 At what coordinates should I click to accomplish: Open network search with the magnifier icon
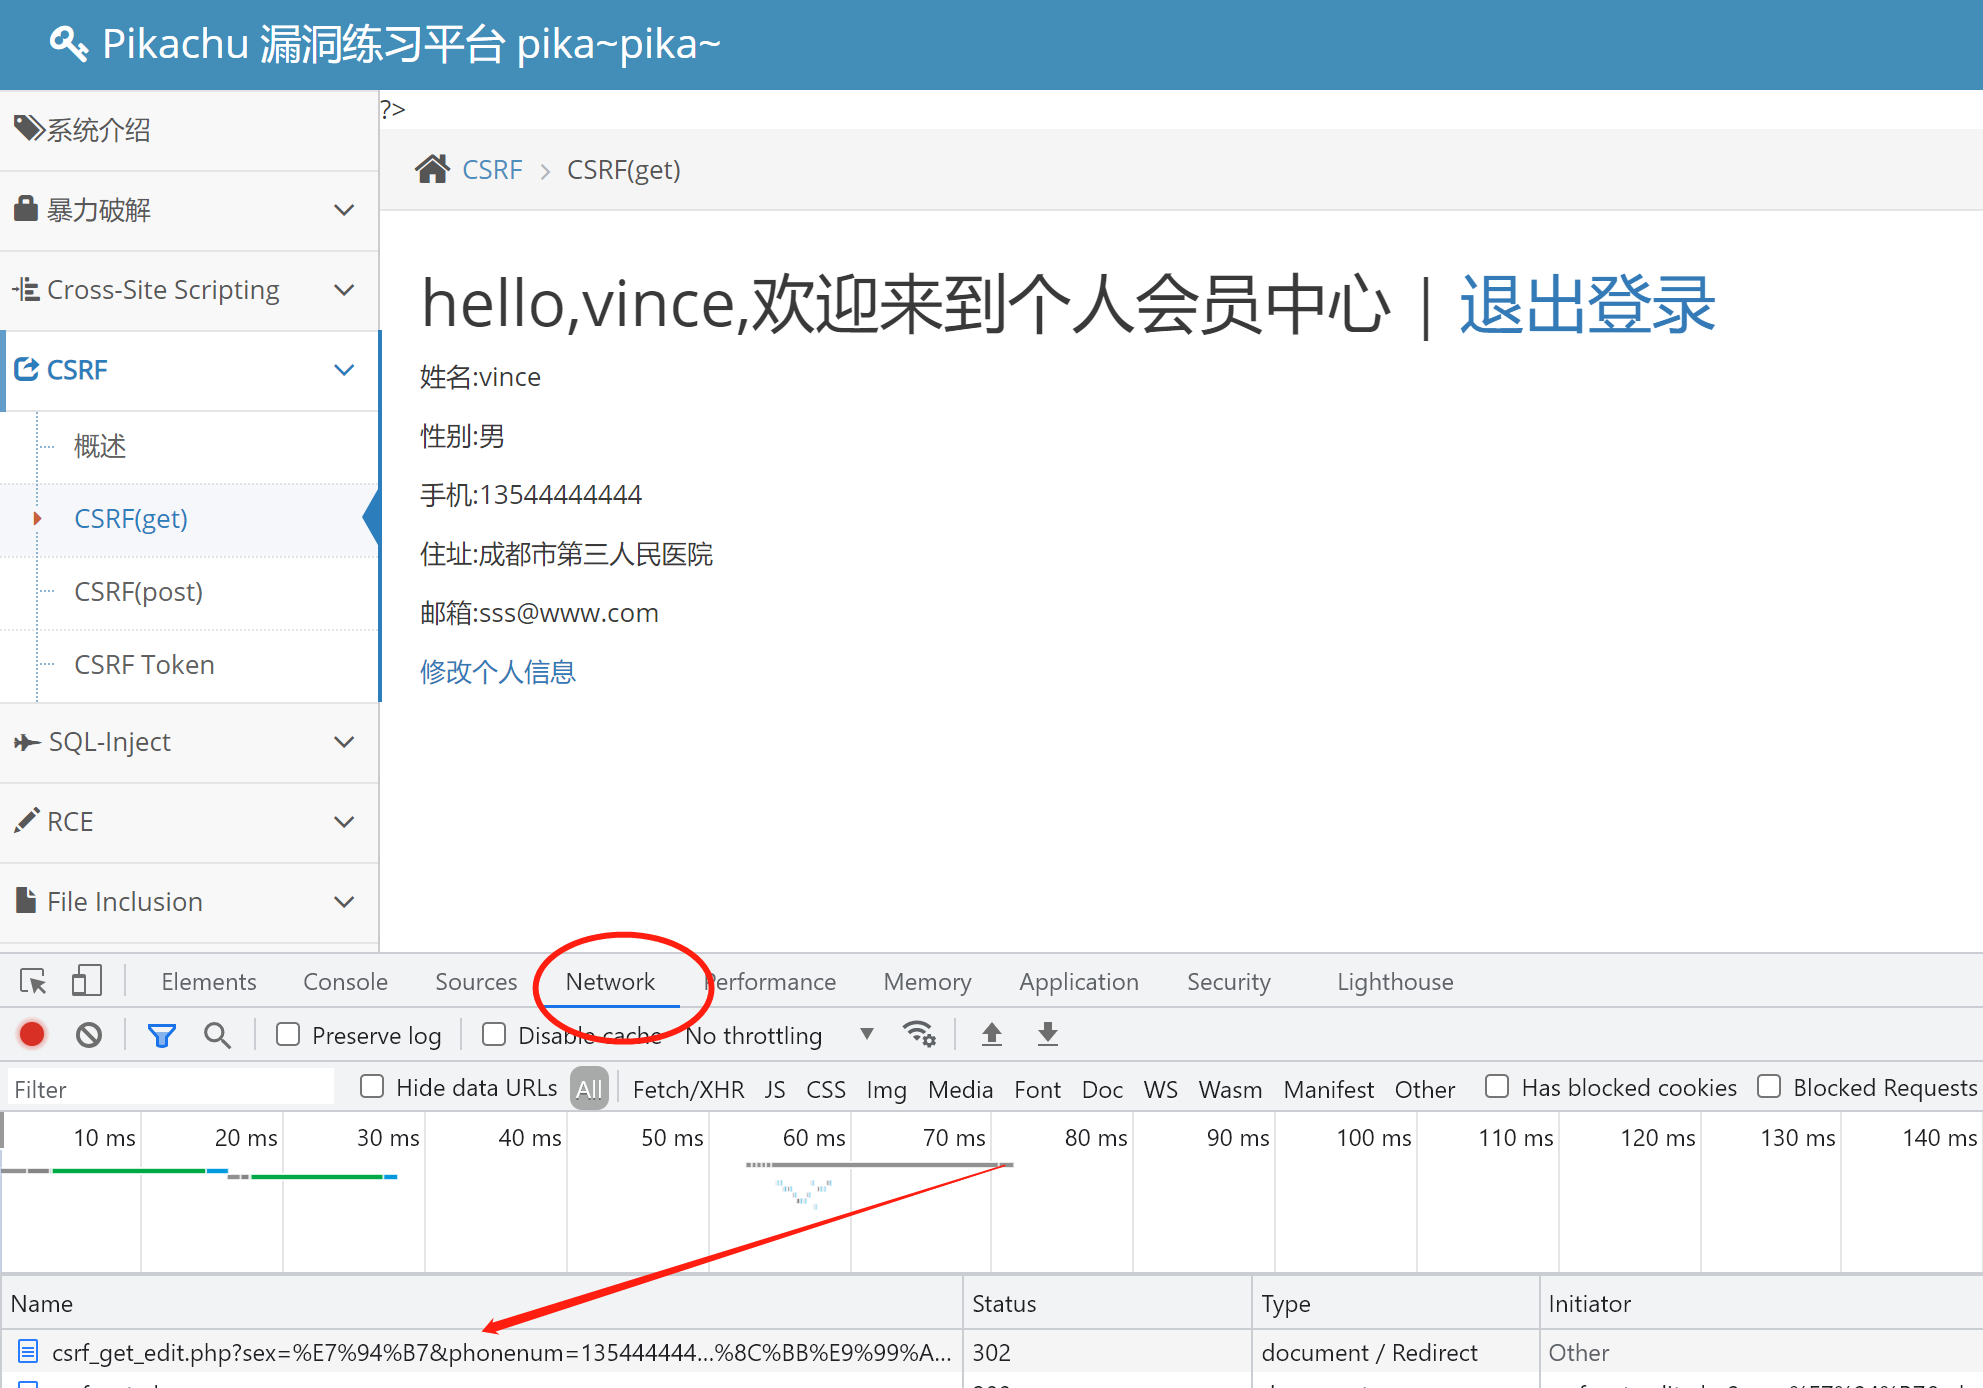pyautogui.click(x=217, y=1035)
